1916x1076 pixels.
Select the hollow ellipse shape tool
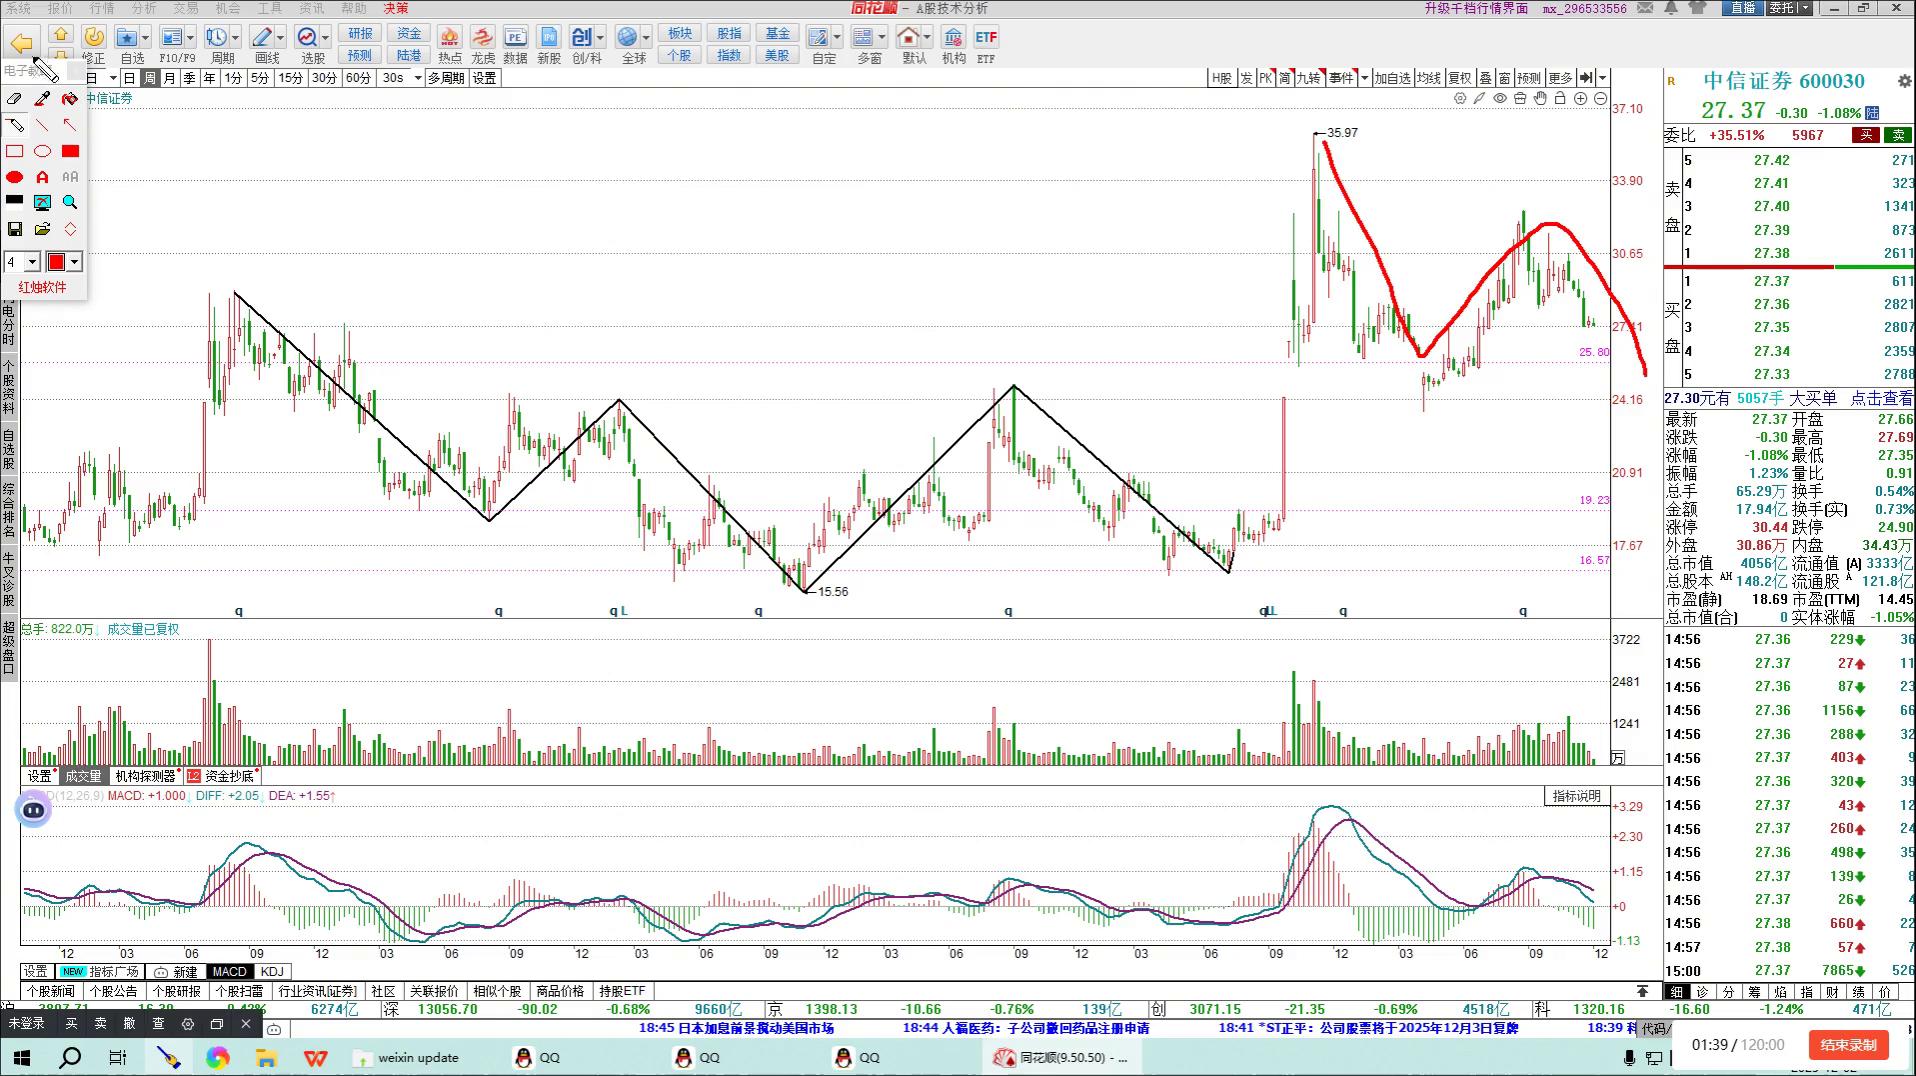click(42, 151)
